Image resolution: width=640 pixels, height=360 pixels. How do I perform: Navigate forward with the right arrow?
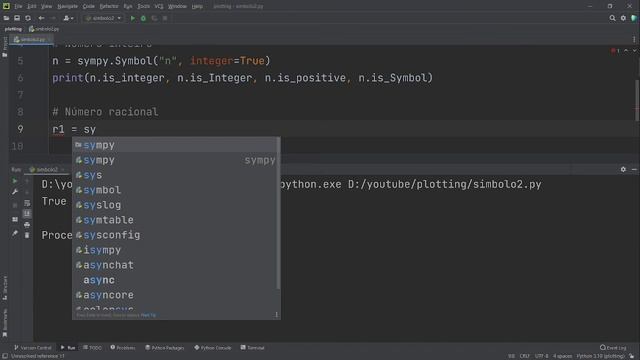(53, 18)
